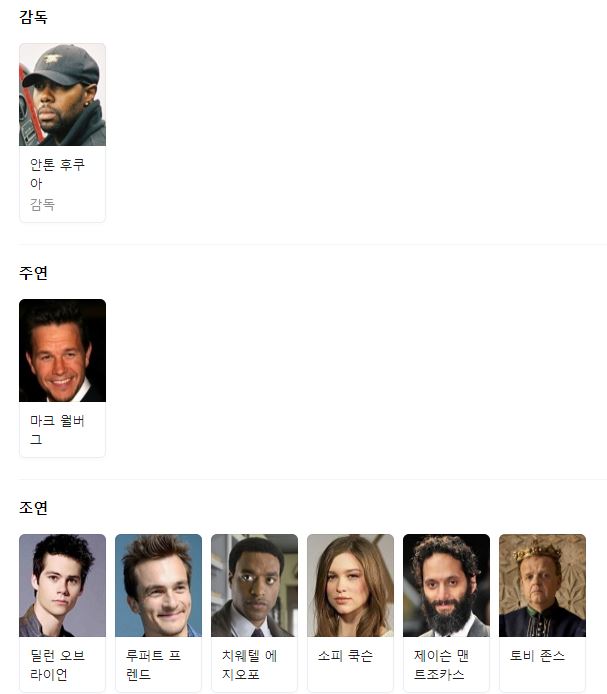Click the 주연 section heading

(33, 273)
